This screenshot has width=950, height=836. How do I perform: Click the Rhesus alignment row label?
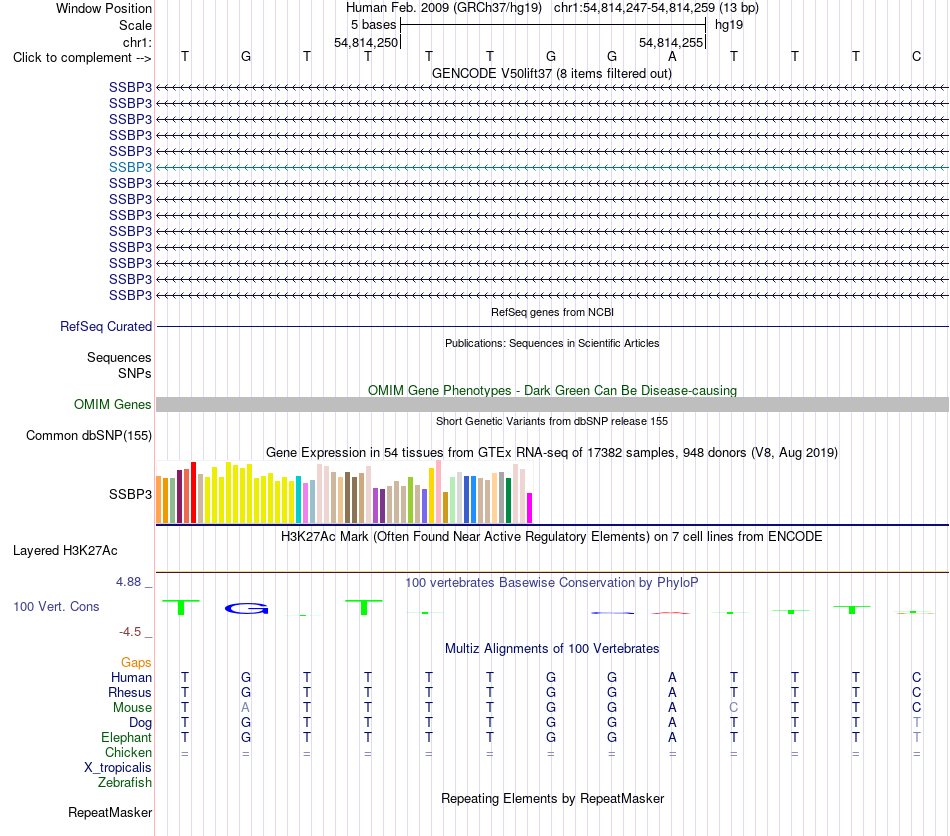(x=130, y=692)
